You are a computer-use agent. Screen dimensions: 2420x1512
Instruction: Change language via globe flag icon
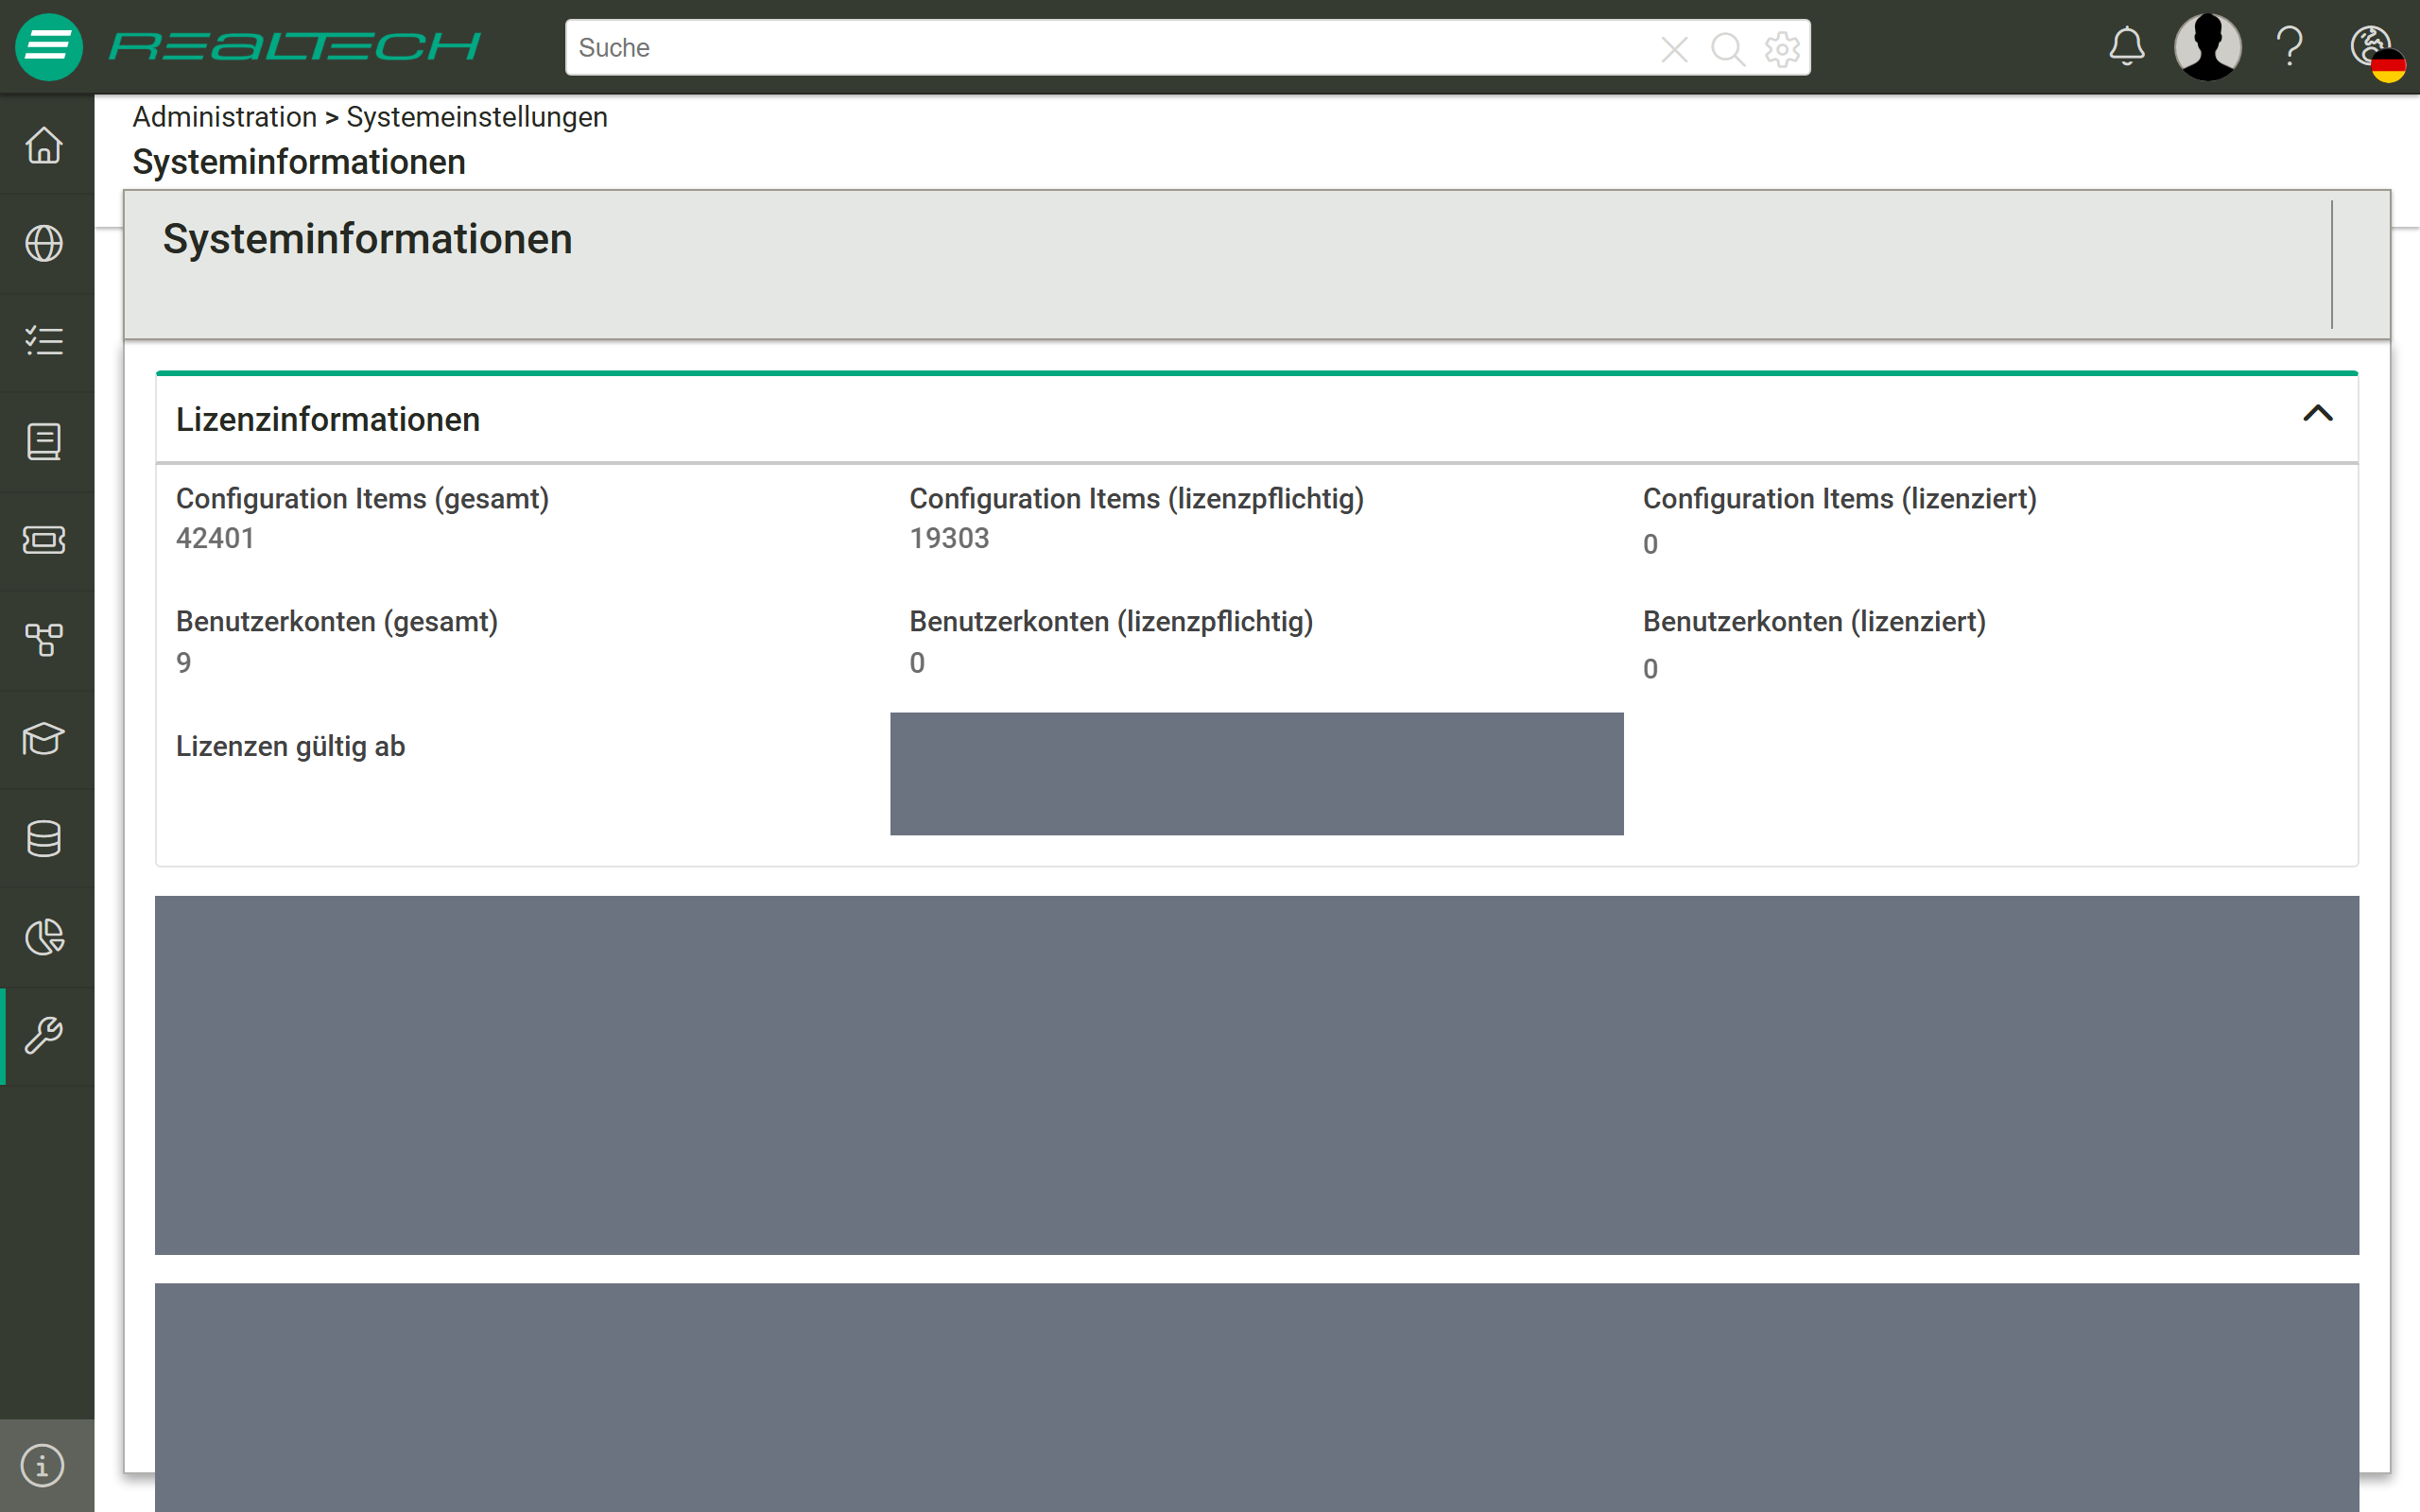(x=2377, y=52)
